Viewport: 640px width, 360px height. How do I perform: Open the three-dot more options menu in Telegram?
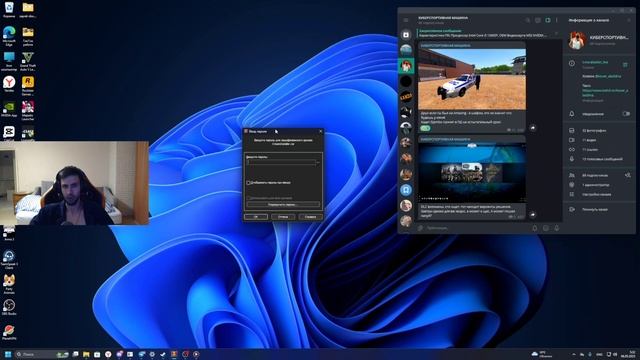coord(556,20)
